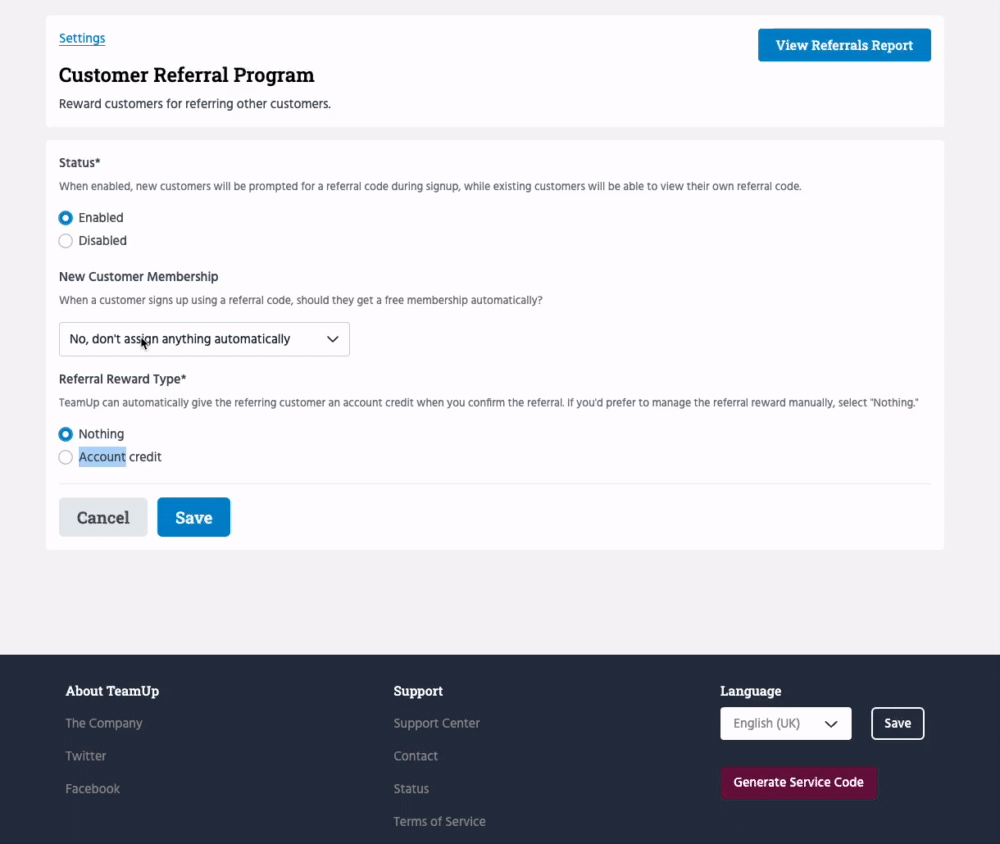The image size is (1000, 844).
Task: Choose the Disabled status option
Action: click(66, 241)
